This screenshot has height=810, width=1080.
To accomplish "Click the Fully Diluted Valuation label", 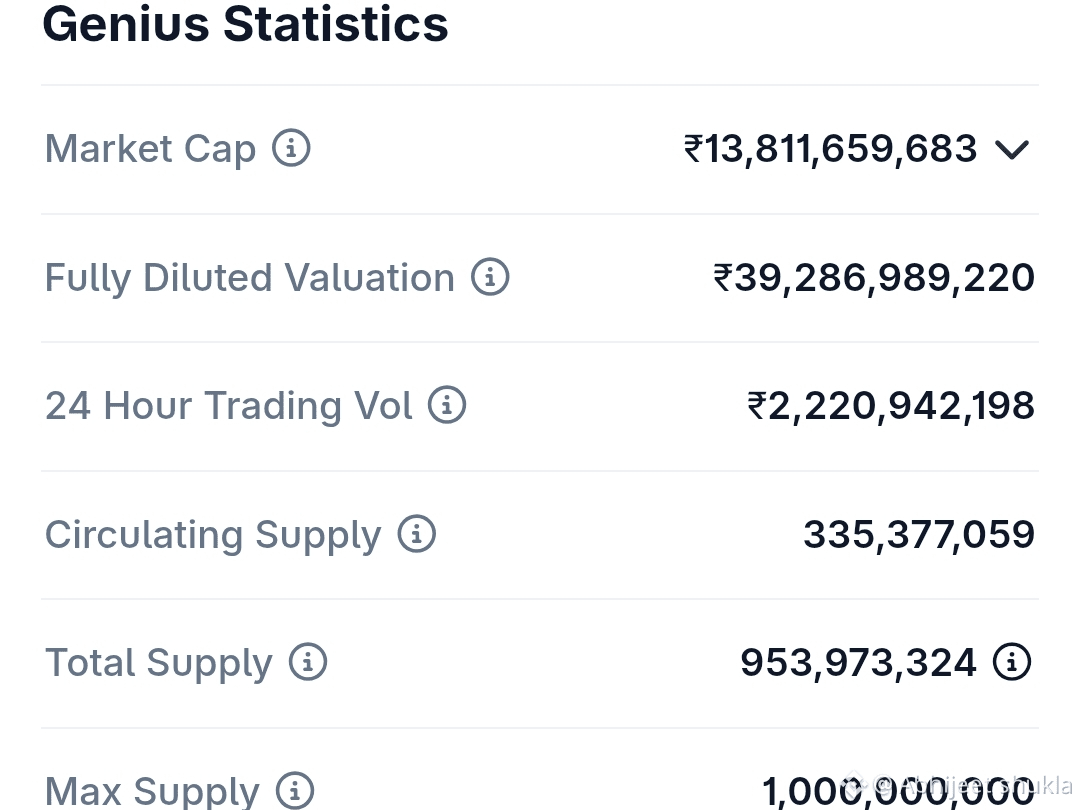I will tap(249, 278).
